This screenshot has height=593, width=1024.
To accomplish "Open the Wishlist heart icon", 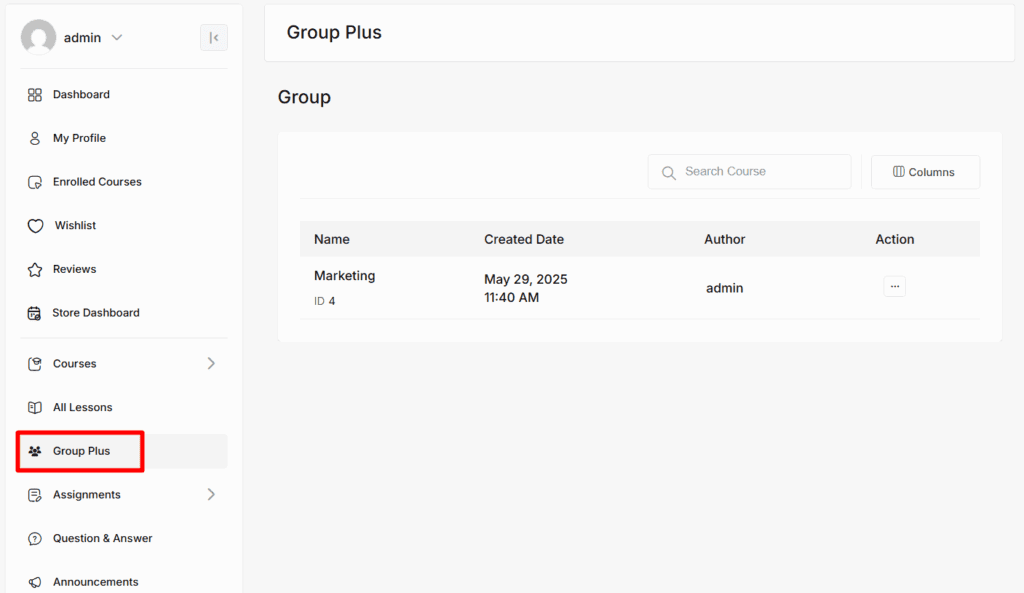I will pyautogui.click(x=34, y=225).
